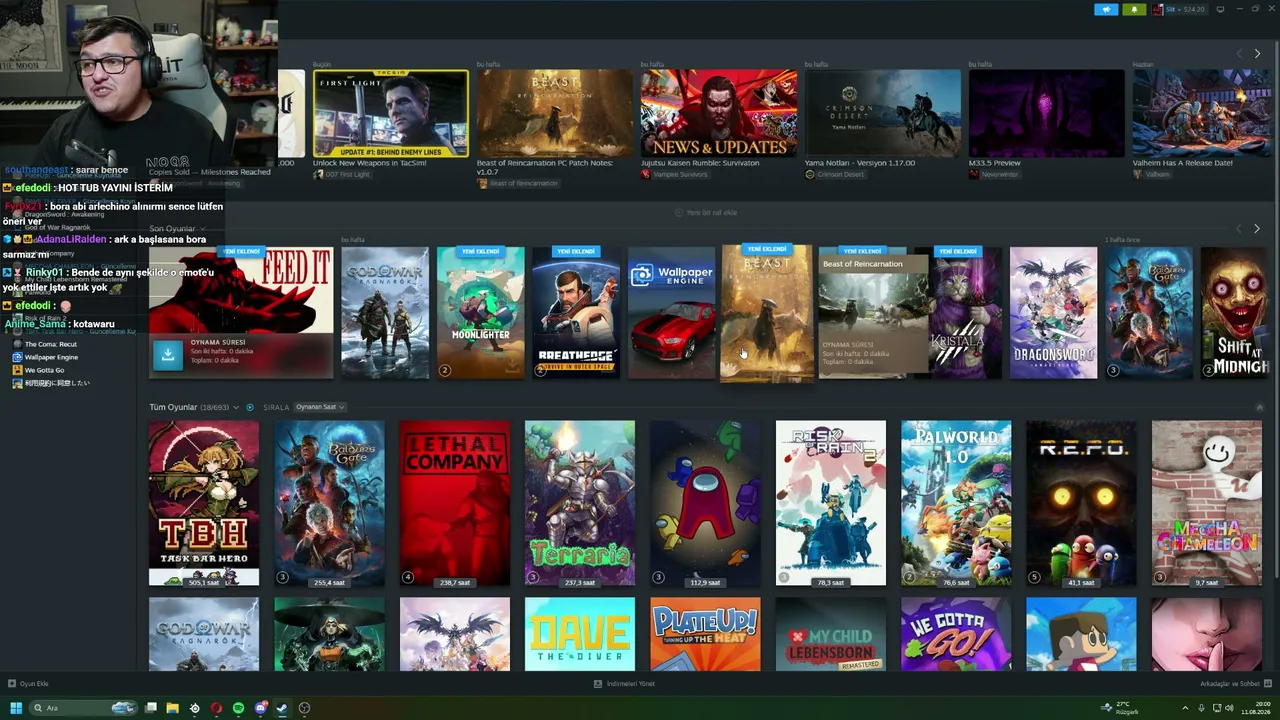Open My Child Lebensborn Remastered tile
Viewport: 1280px width, 720px height.
click(831, 634)
